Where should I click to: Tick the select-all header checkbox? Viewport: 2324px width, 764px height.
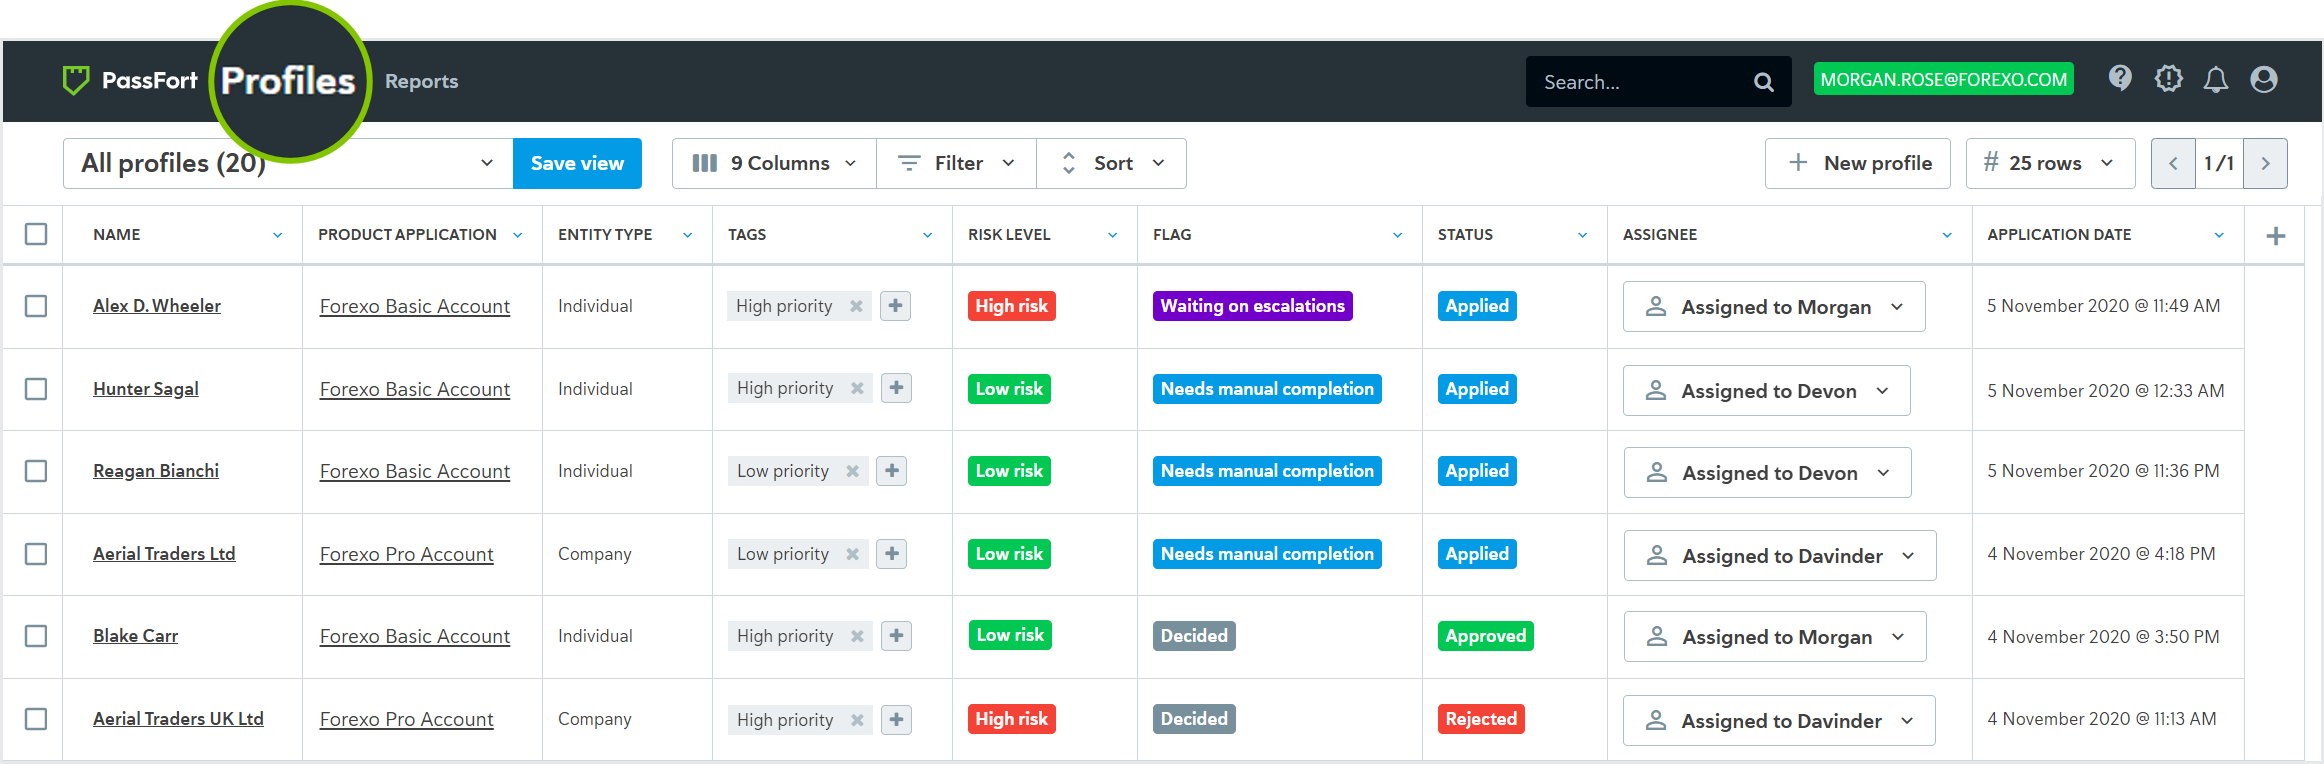pos(36,234)
